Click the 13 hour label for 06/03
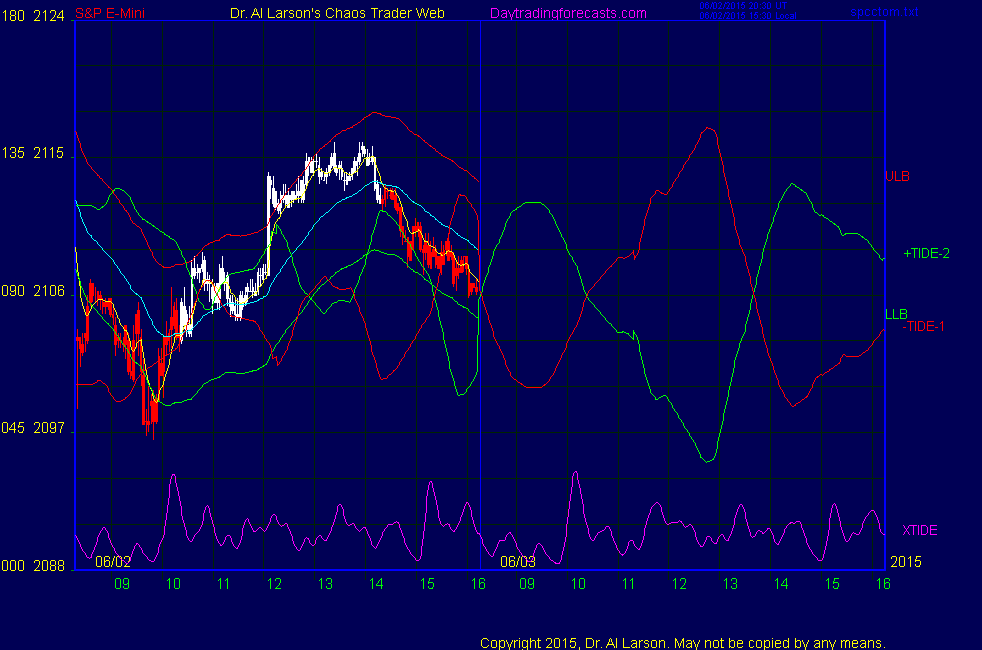The height and width of the screenshot is (650, 982). click(730, 584)
